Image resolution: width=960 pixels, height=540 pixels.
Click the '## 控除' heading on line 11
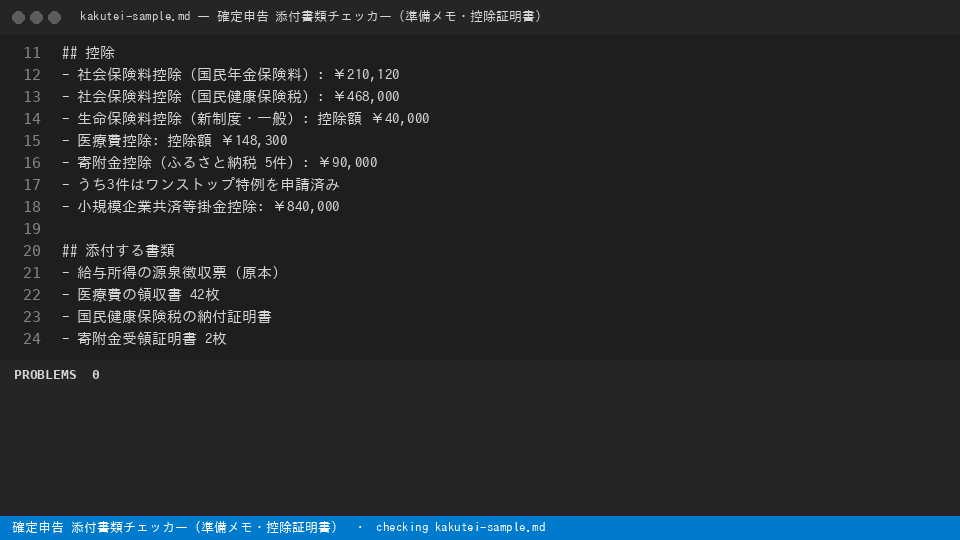pos(88,53)
